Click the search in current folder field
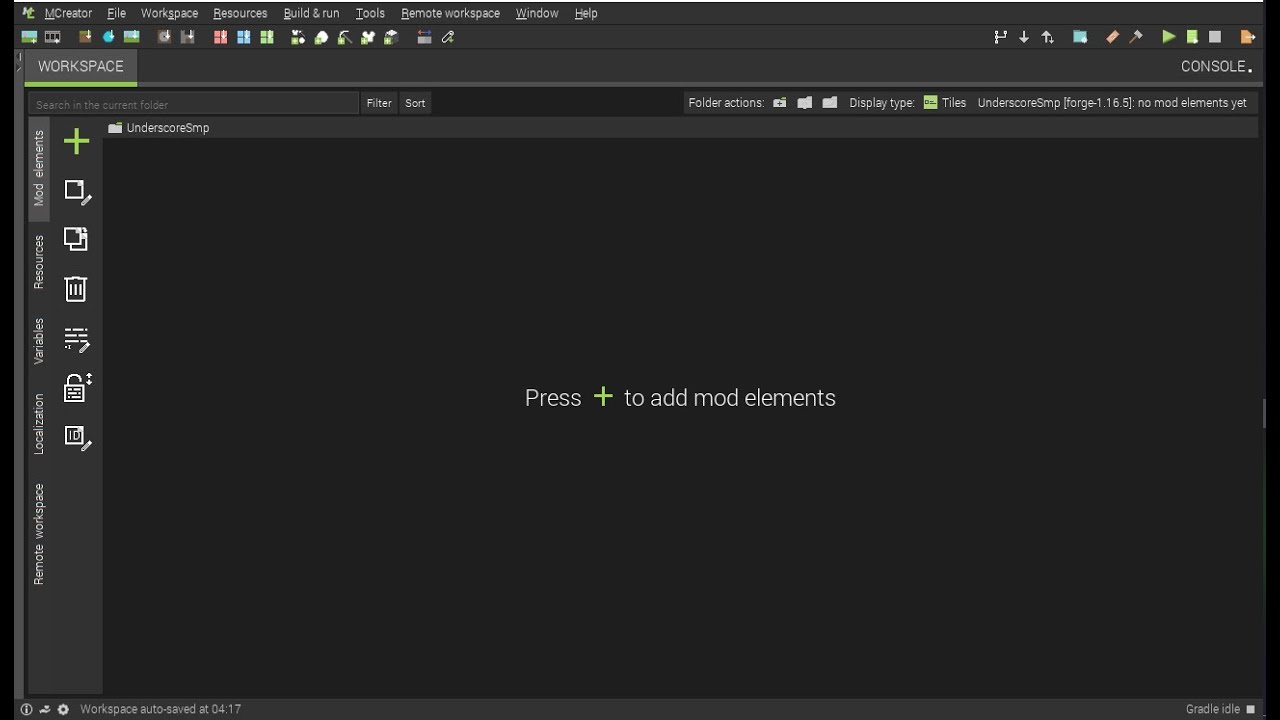The image size is (1280, 720). (x=193, y=104)
